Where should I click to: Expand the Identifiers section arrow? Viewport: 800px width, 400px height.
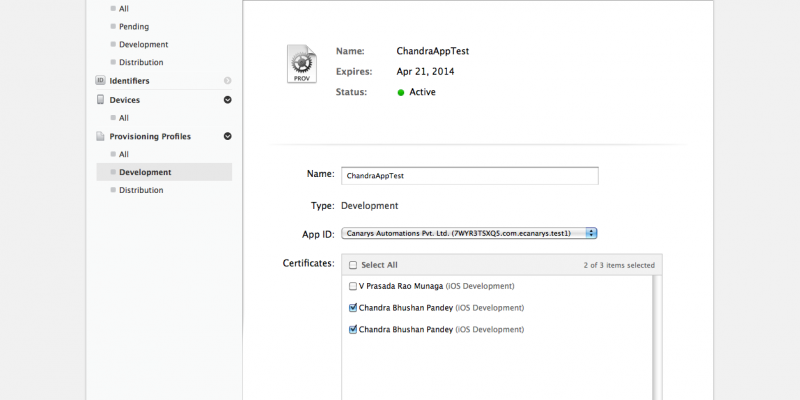pos(227,80)
